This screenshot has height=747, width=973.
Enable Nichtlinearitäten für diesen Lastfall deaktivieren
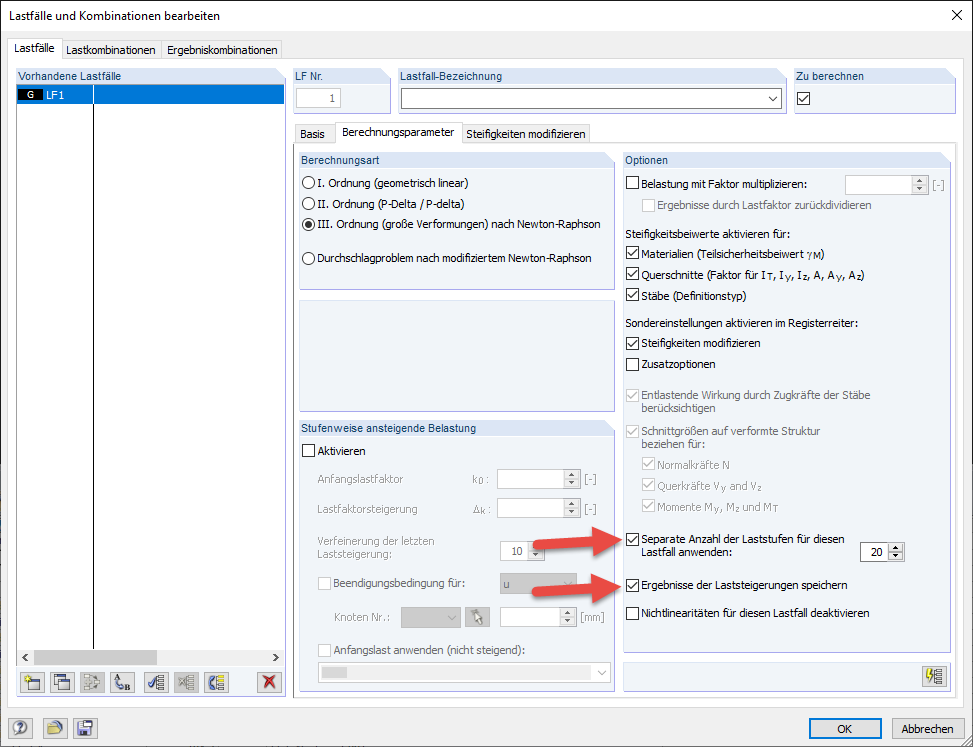point(632,613)
